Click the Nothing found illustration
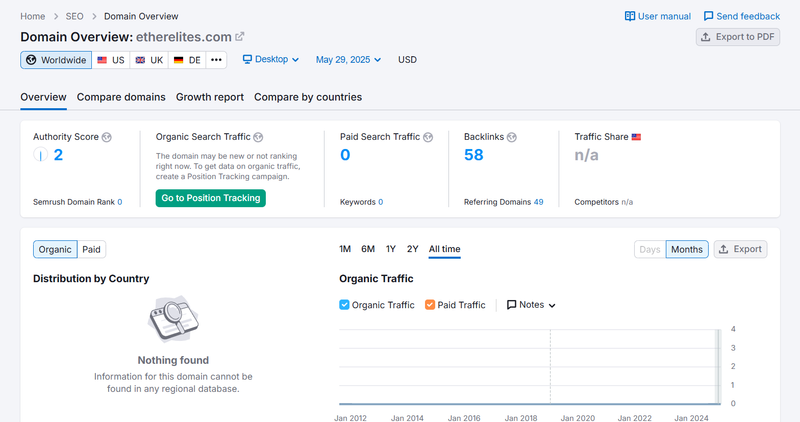800x422 pixels. click(173, 319)
